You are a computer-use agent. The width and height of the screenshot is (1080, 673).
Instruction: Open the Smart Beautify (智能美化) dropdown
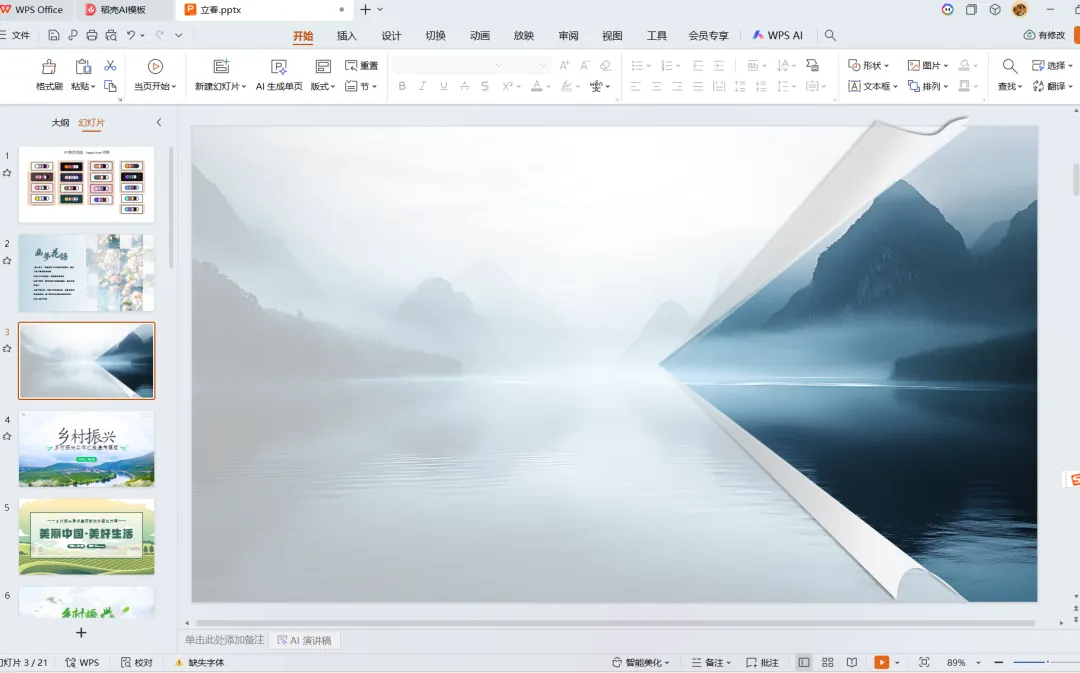(x=641, y=662)
